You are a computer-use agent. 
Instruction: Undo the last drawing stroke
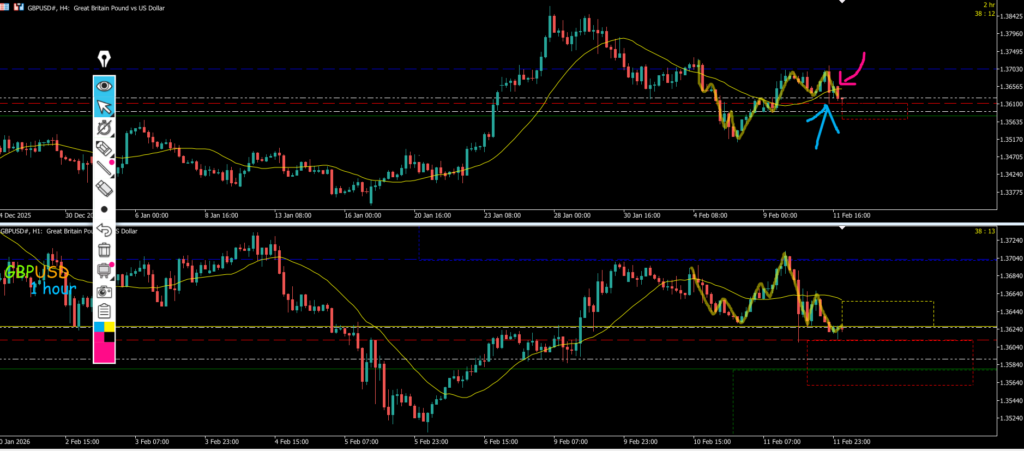[104, 230]
